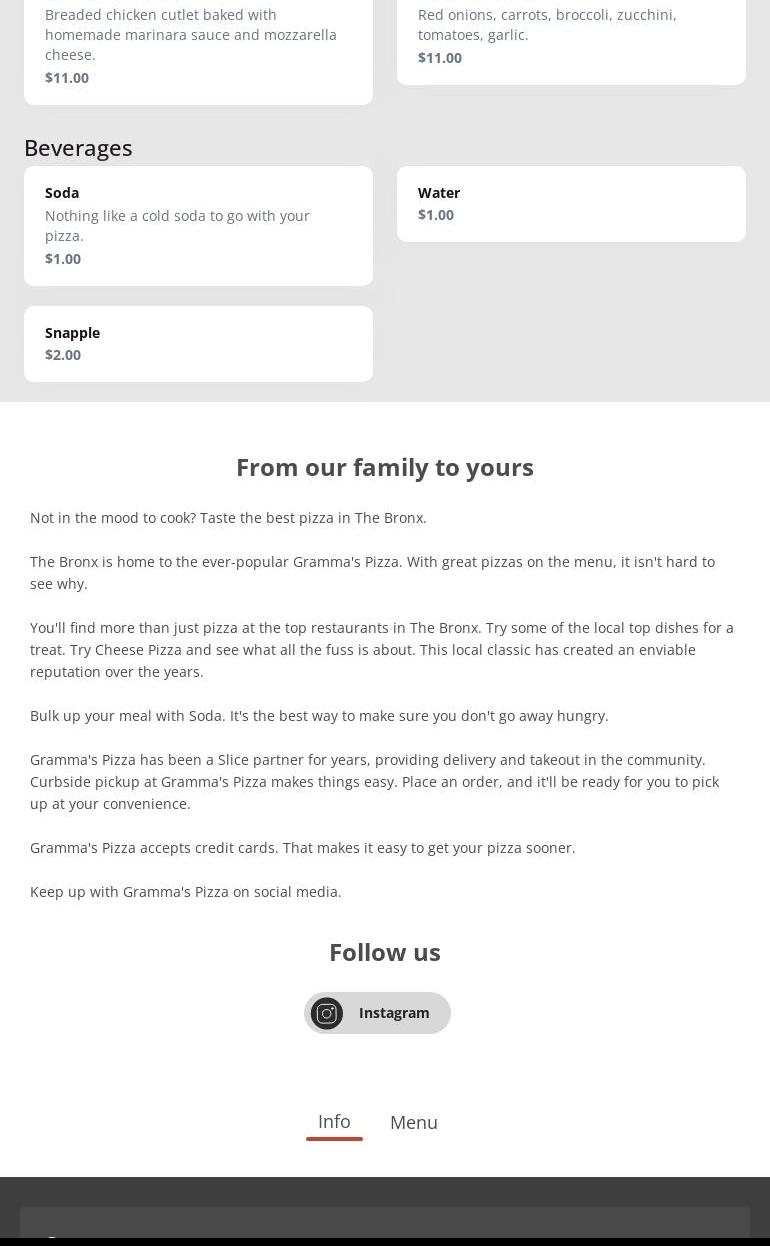Click the "Follow us" heading
This screenshot has height=1246, width=770.
385,952
